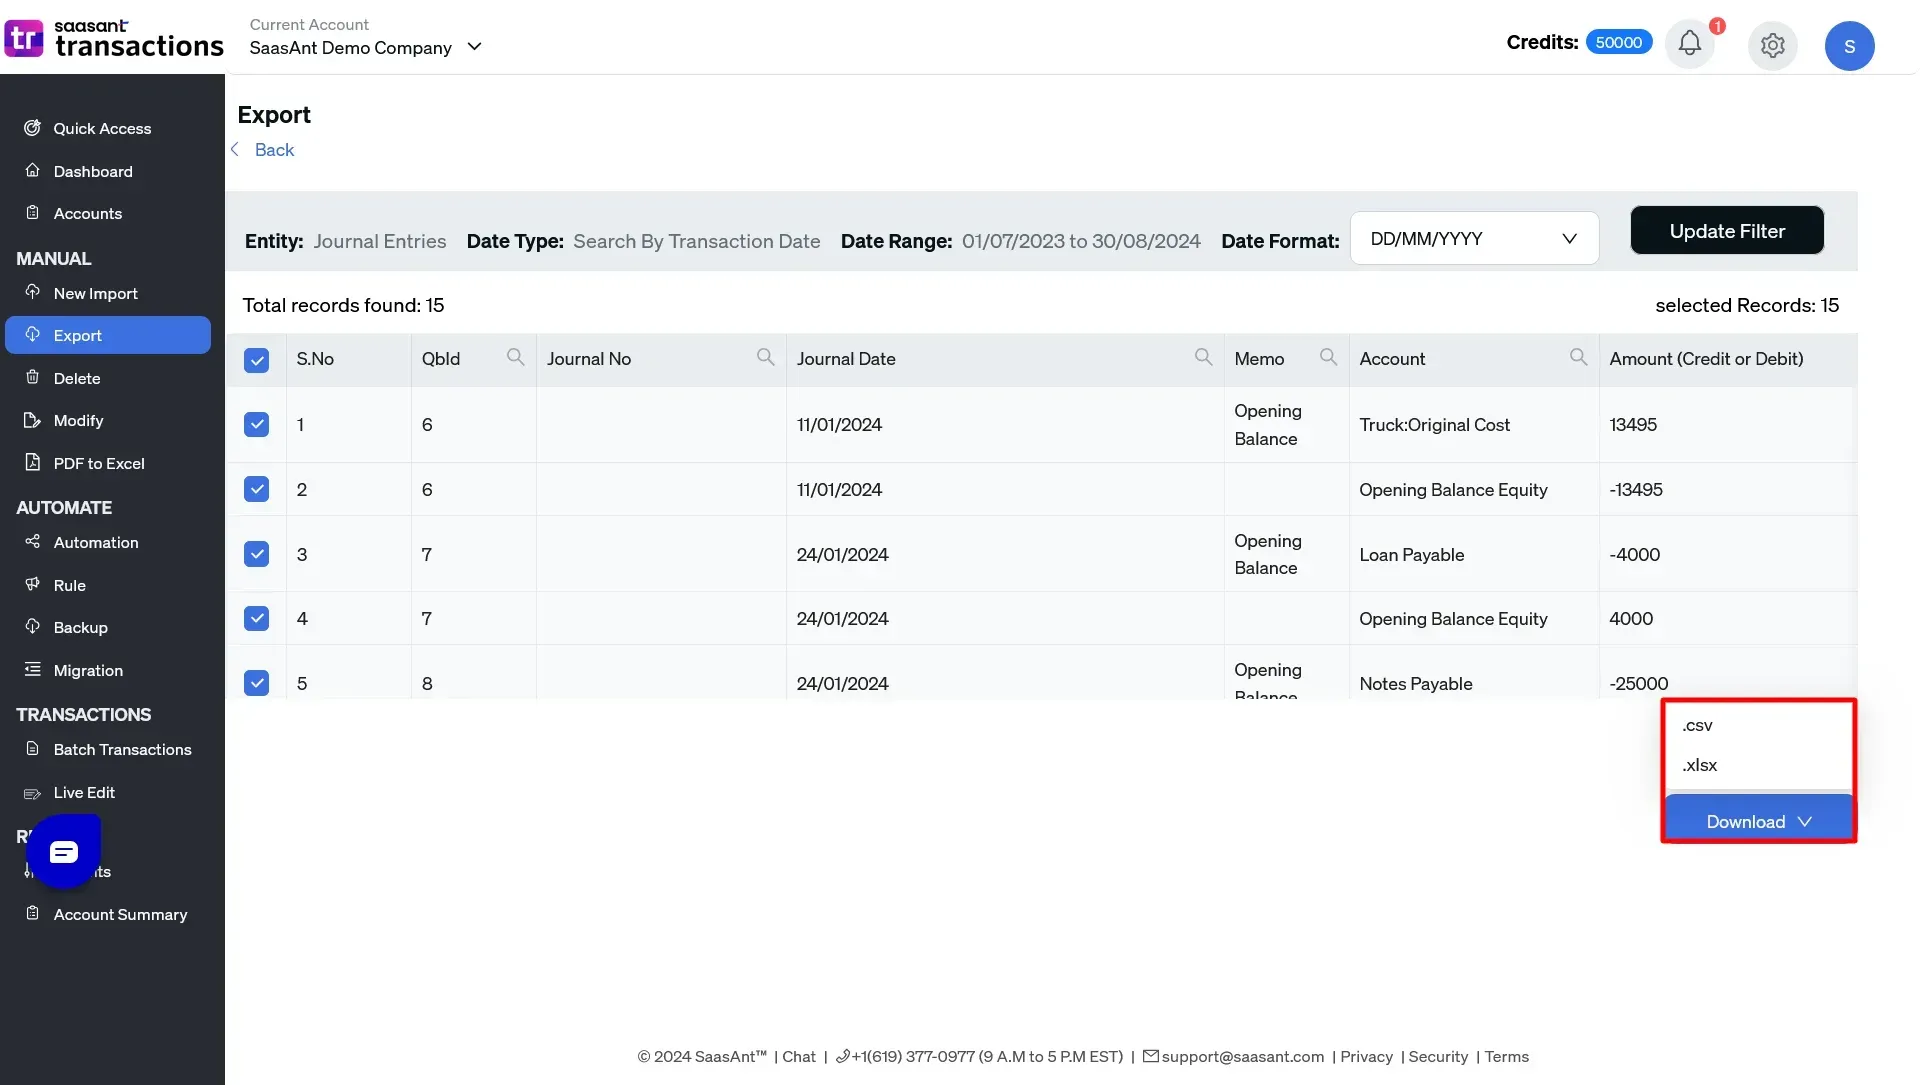Toggle checkbox for record row 3
This screenshot has height=1085, width=1920.
[256, 554]
